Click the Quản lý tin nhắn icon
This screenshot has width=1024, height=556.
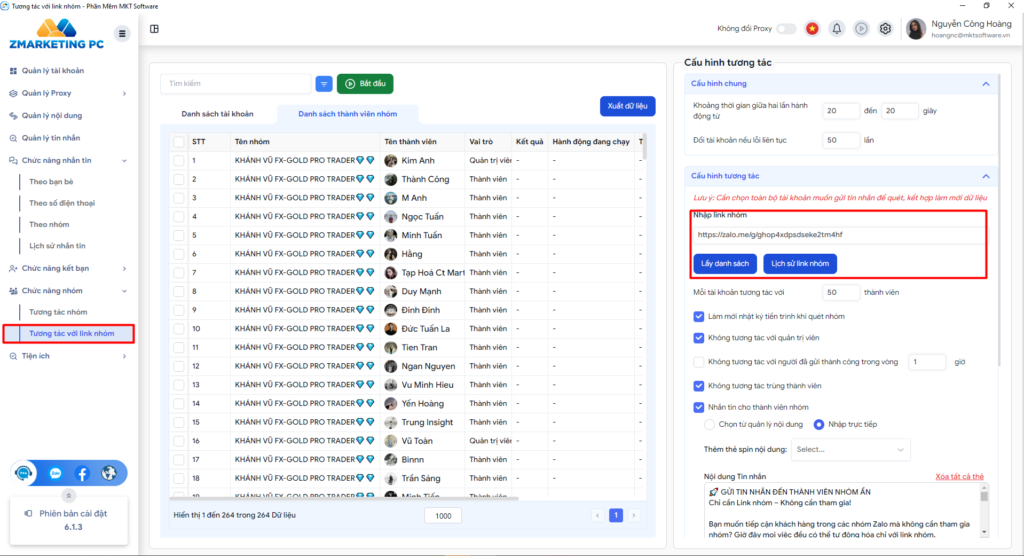13,138
